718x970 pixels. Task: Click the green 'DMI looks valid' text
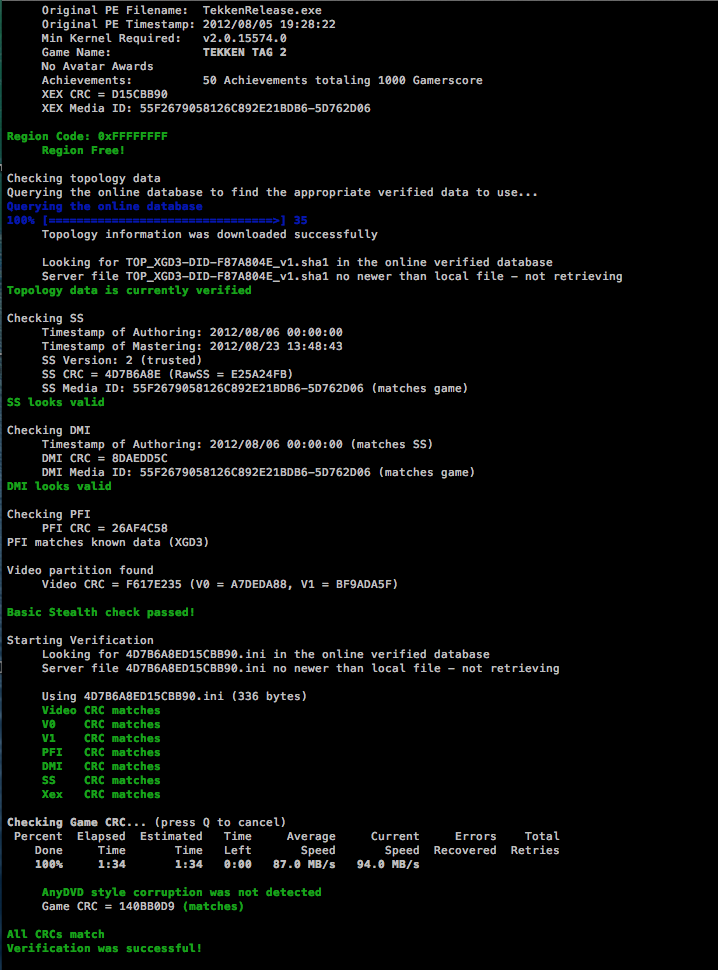(59, 486)
